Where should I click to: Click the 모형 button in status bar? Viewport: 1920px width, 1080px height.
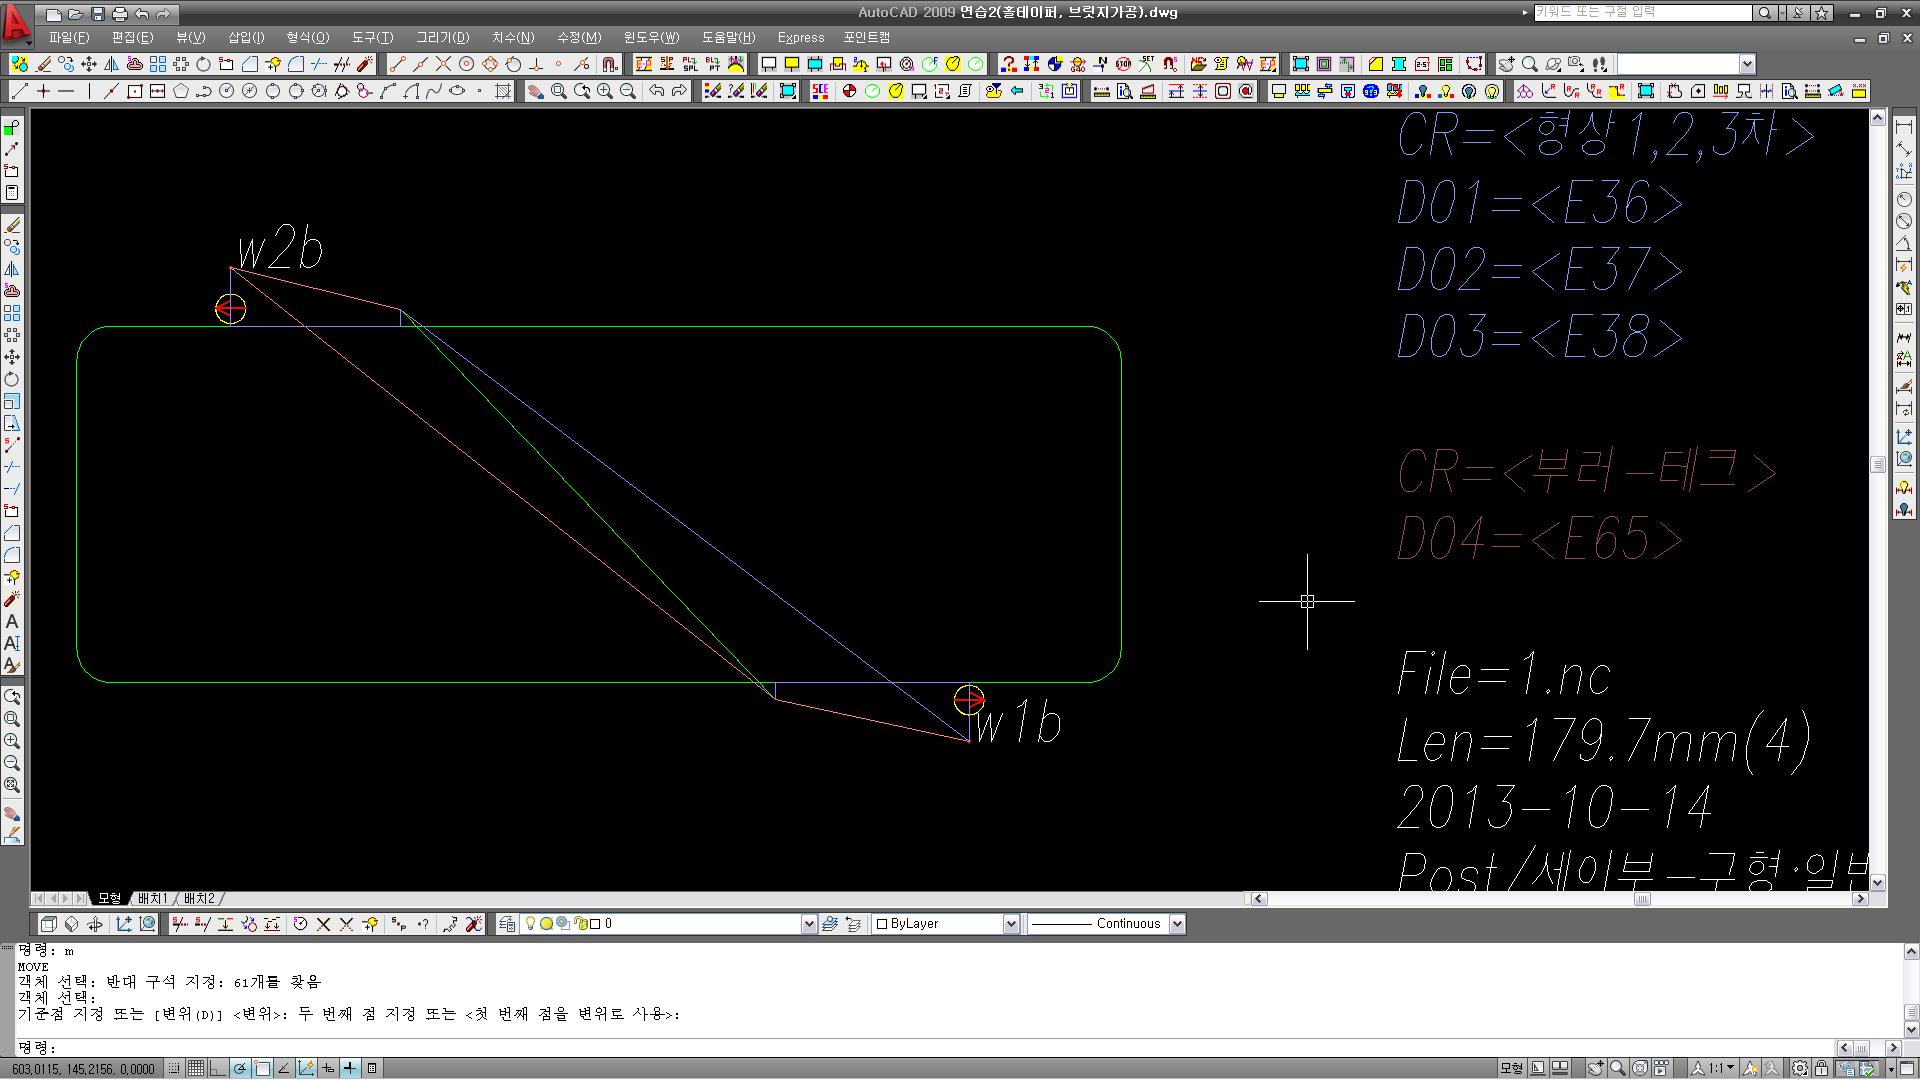point(1511,1068)
